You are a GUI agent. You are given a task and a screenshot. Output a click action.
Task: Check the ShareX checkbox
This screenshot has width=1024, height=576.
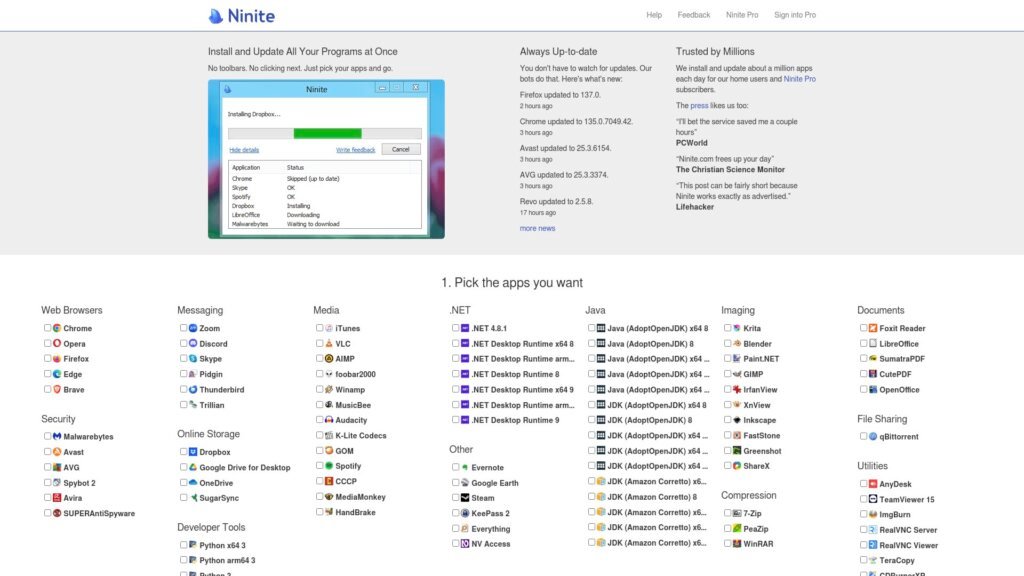click(x=728, y=466)
